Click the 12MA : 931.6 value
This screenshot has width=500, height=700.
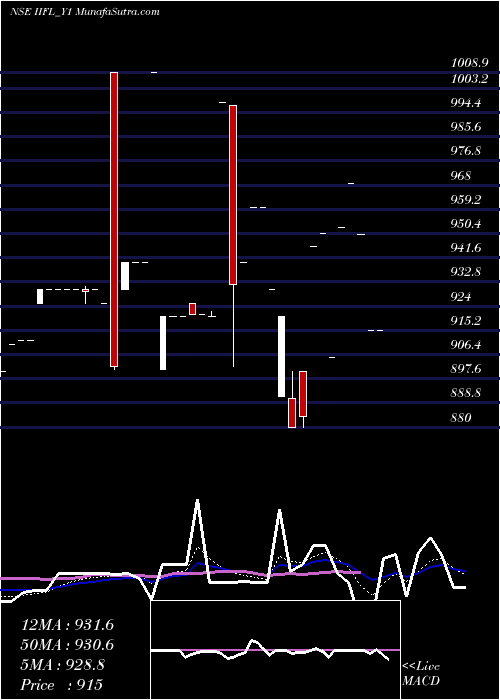point(67,625)
